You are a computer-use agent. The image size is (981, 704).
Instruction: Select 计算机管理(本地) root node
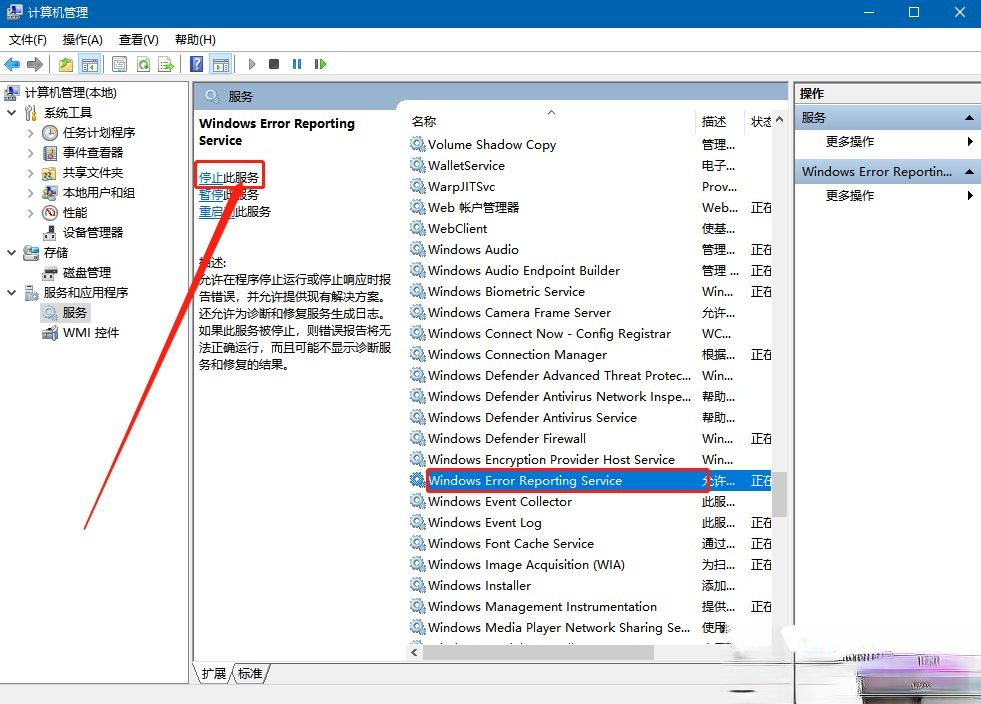click(71, 93)
